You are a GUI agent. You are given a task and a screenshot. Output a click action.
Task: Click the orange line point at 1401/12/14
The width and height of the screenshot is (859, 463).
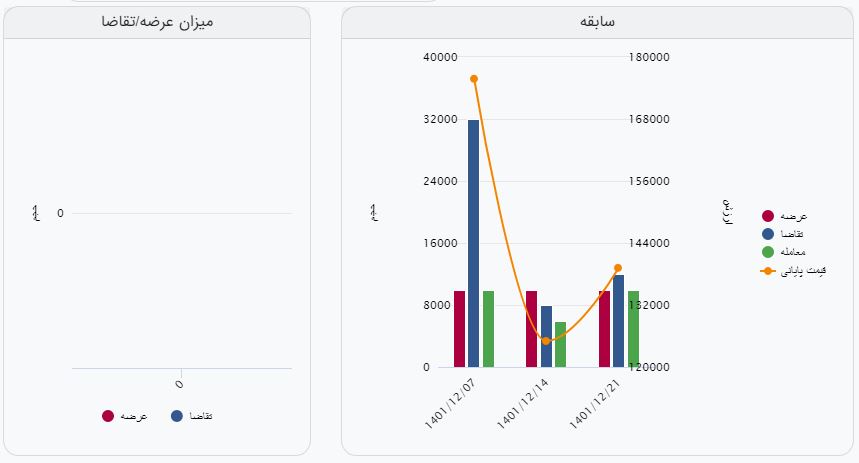click(546, 341)
